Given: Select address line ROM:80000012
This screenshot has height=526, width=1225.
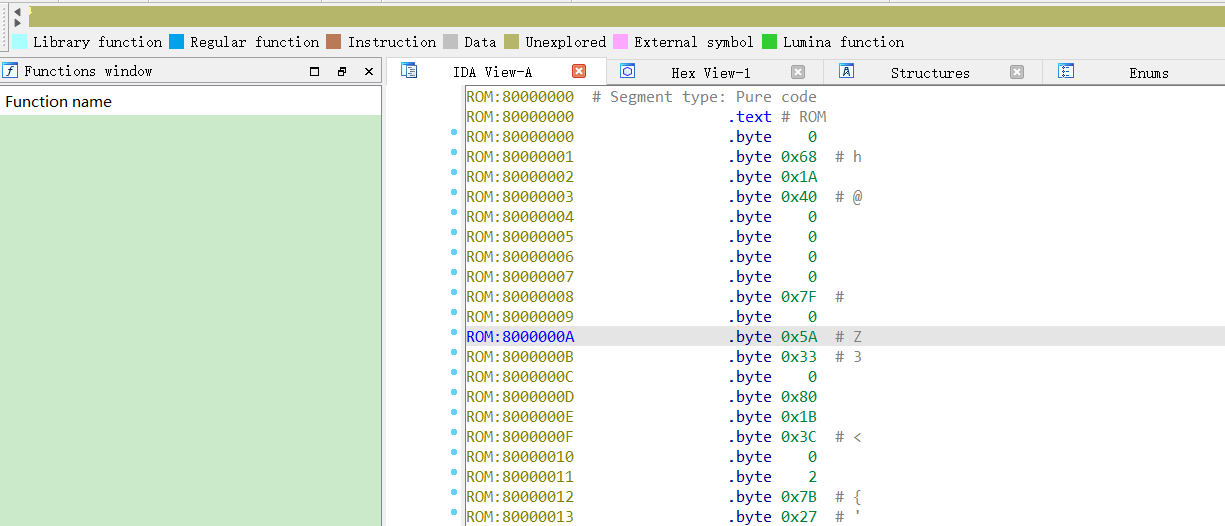Looking at the screenshot, I should 520,497.
